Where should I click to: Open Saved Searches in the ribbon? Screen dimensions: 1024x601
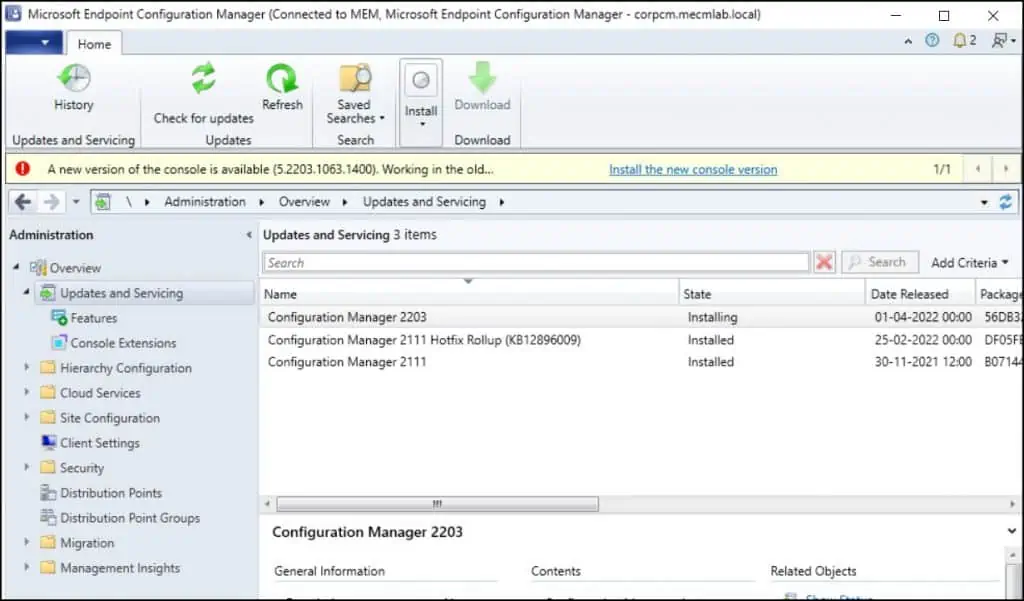point(355,93)
